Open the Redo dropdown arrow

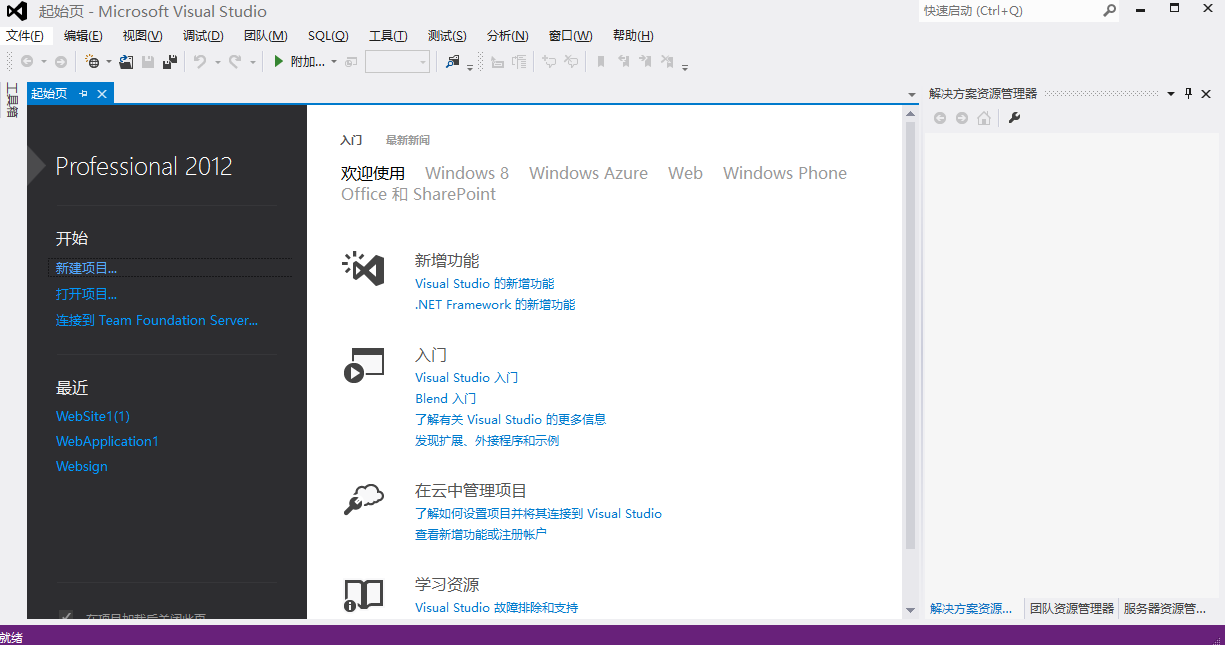[x=254, y=62]
